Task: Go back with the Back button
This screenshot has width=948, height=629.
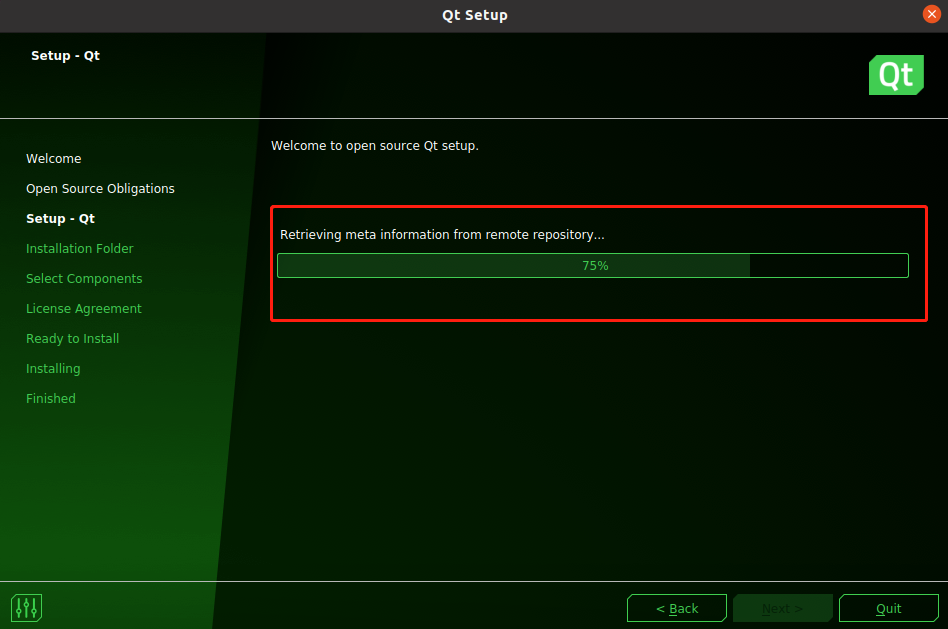Action: 677,608
